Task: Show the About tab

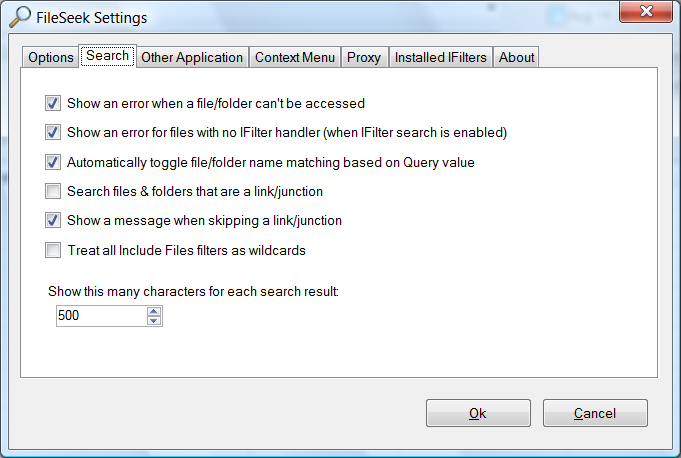Action: pos(517,58)
